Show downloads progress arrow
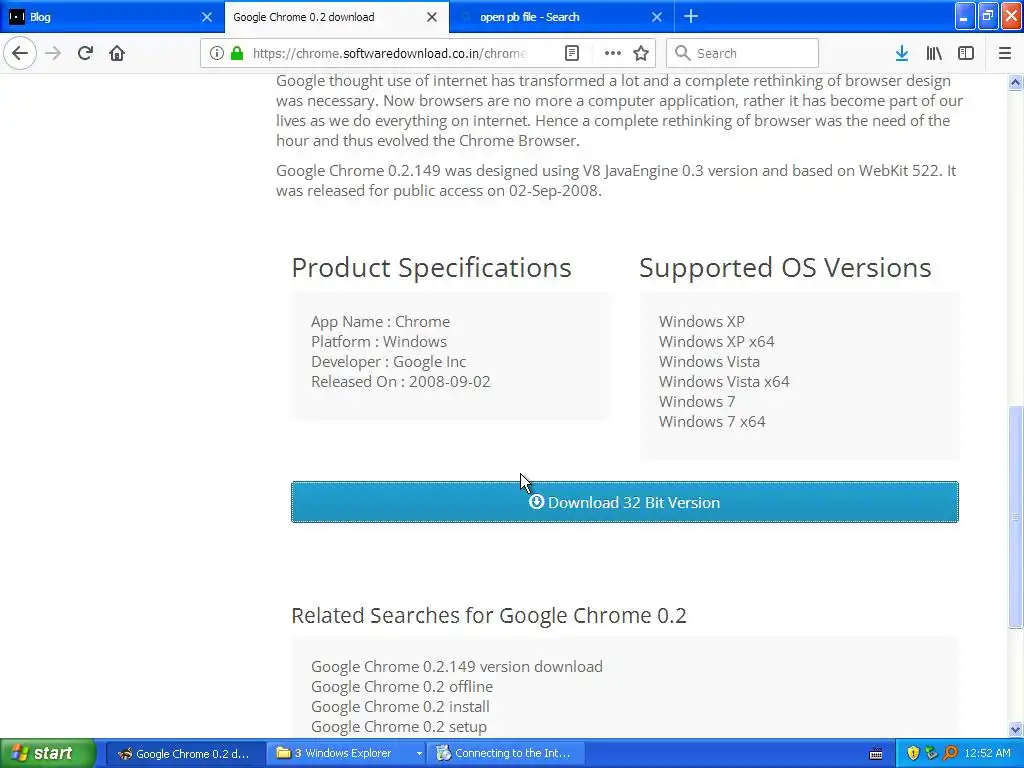Viewport: 1024px width, 768px height. click(x=902, y=53)
